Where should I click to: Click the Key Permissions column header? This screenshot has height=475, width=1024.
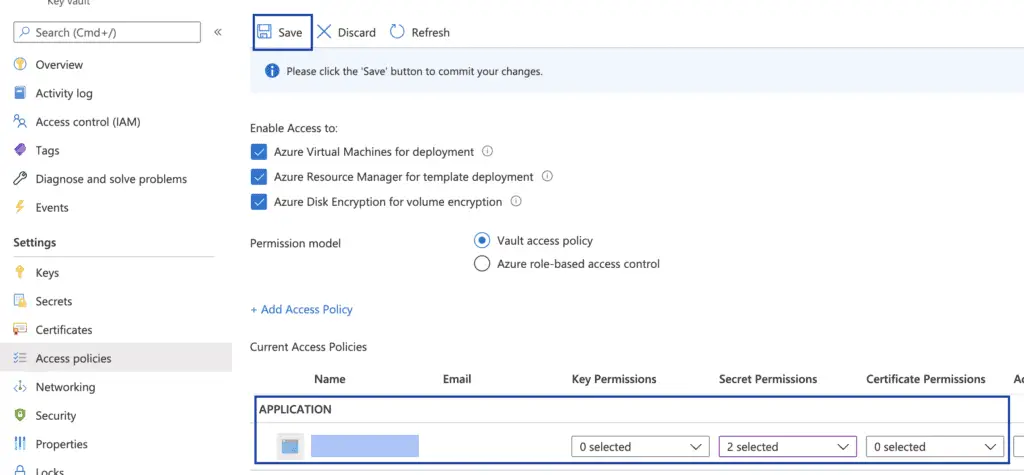pos(614,379)
